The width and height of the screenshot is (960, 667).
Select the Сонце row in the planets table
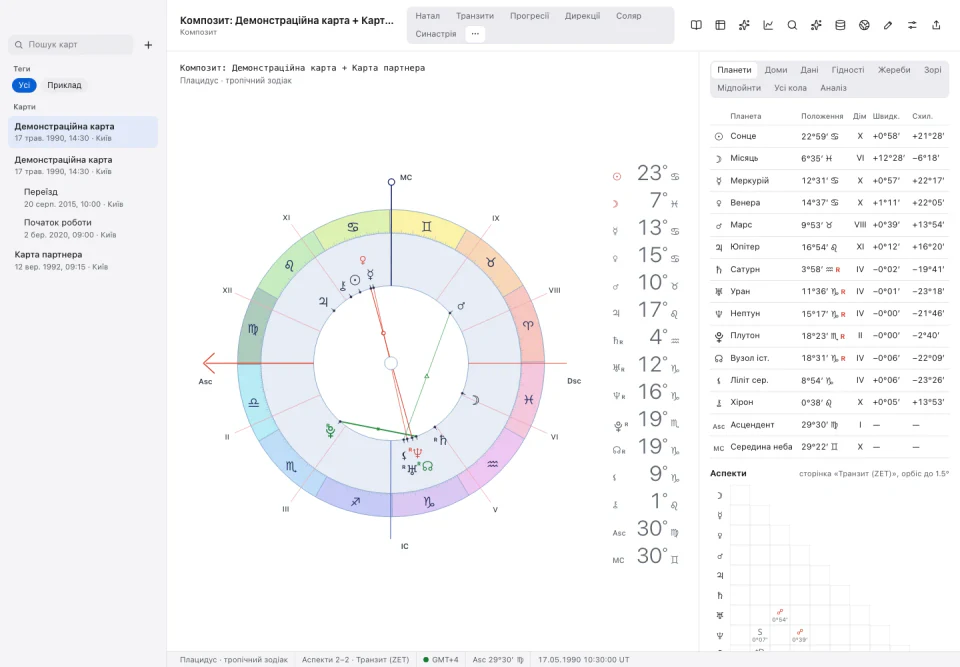pos(829,136)
